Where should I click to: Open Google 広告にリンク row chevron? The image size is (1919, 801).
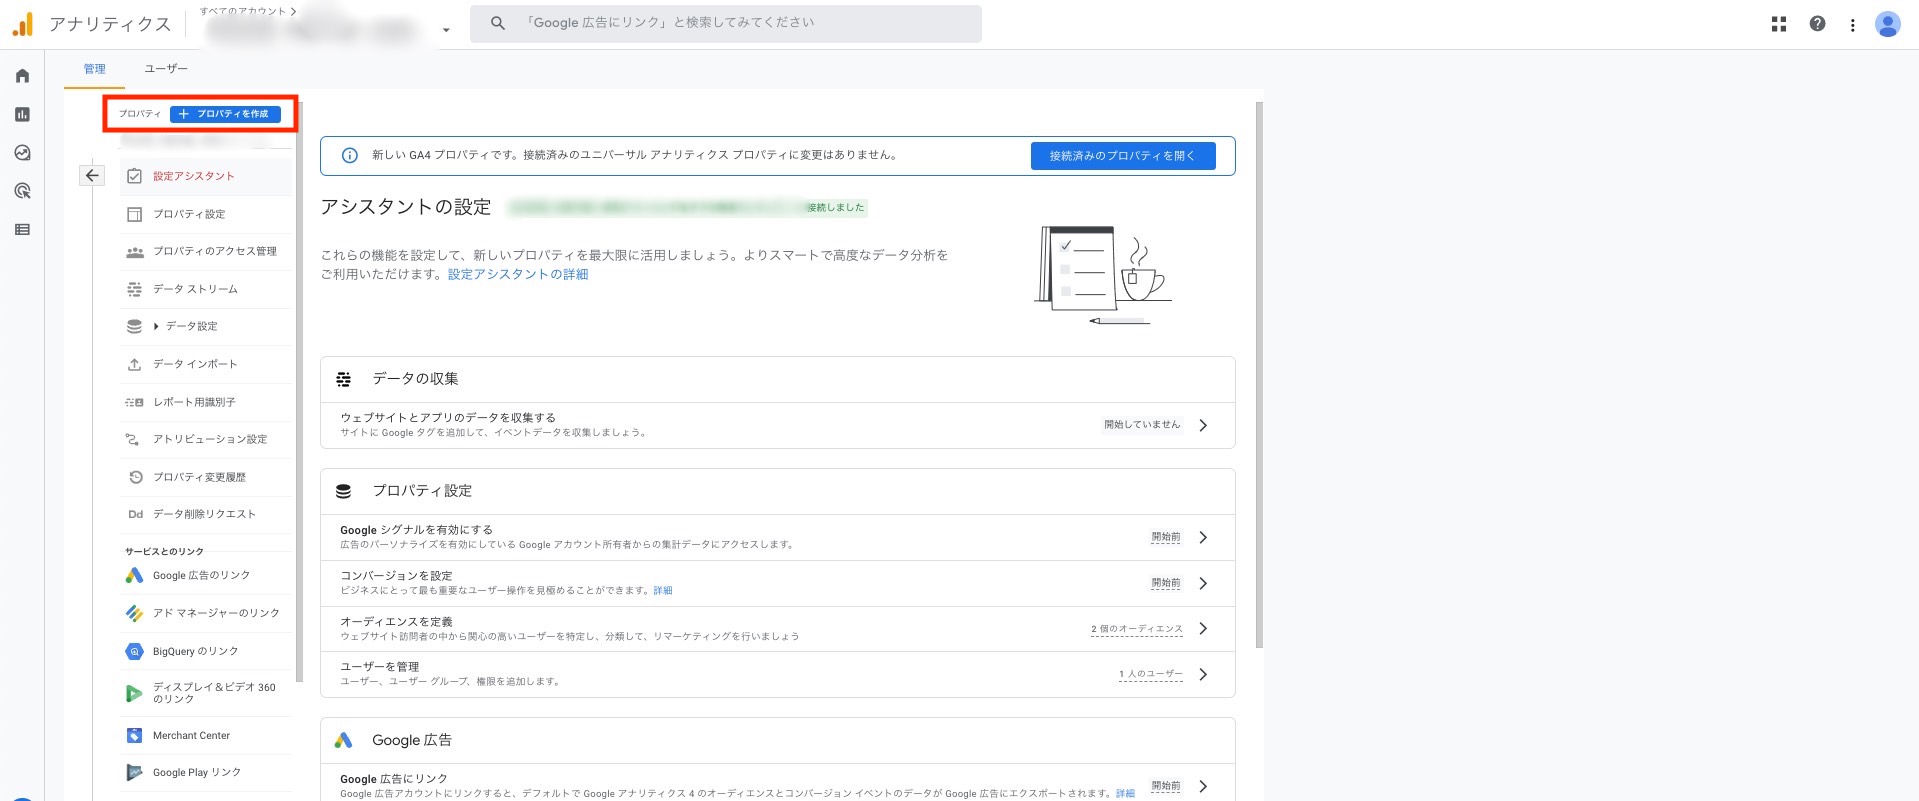(x=1203, y=786)
